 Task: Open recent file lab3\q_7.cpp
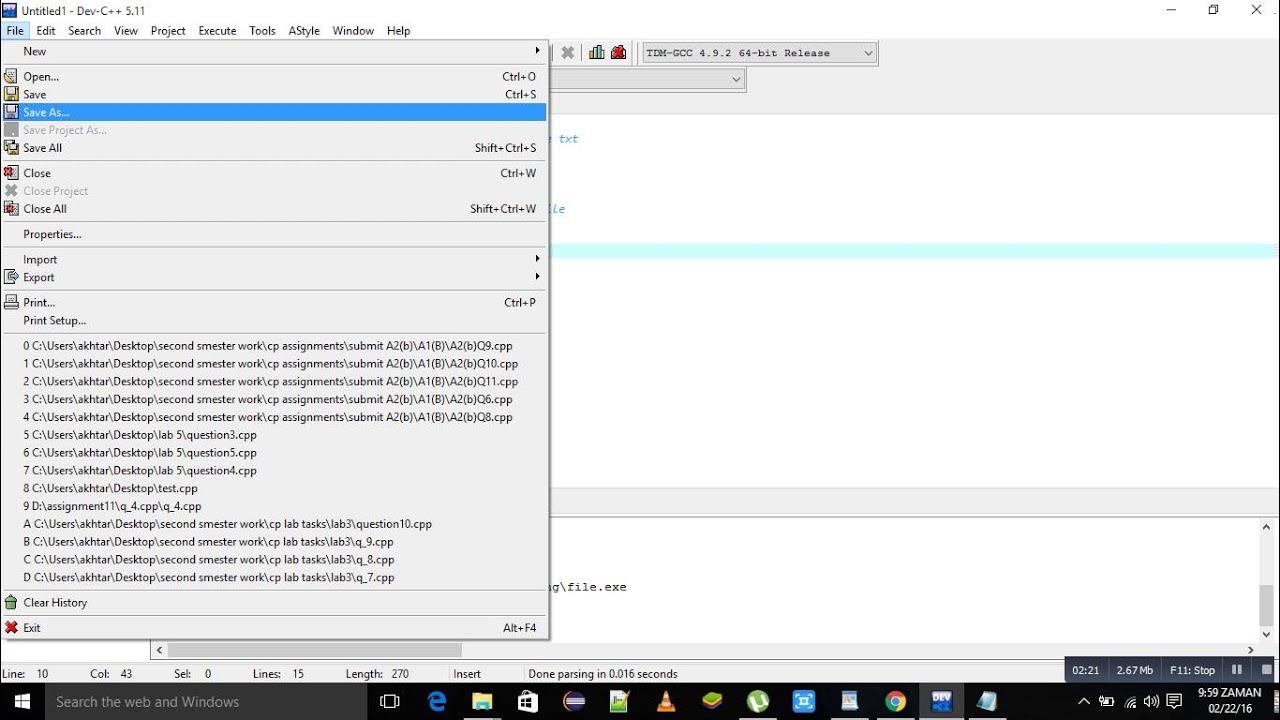pyautogui.click(x=274, y=577)
